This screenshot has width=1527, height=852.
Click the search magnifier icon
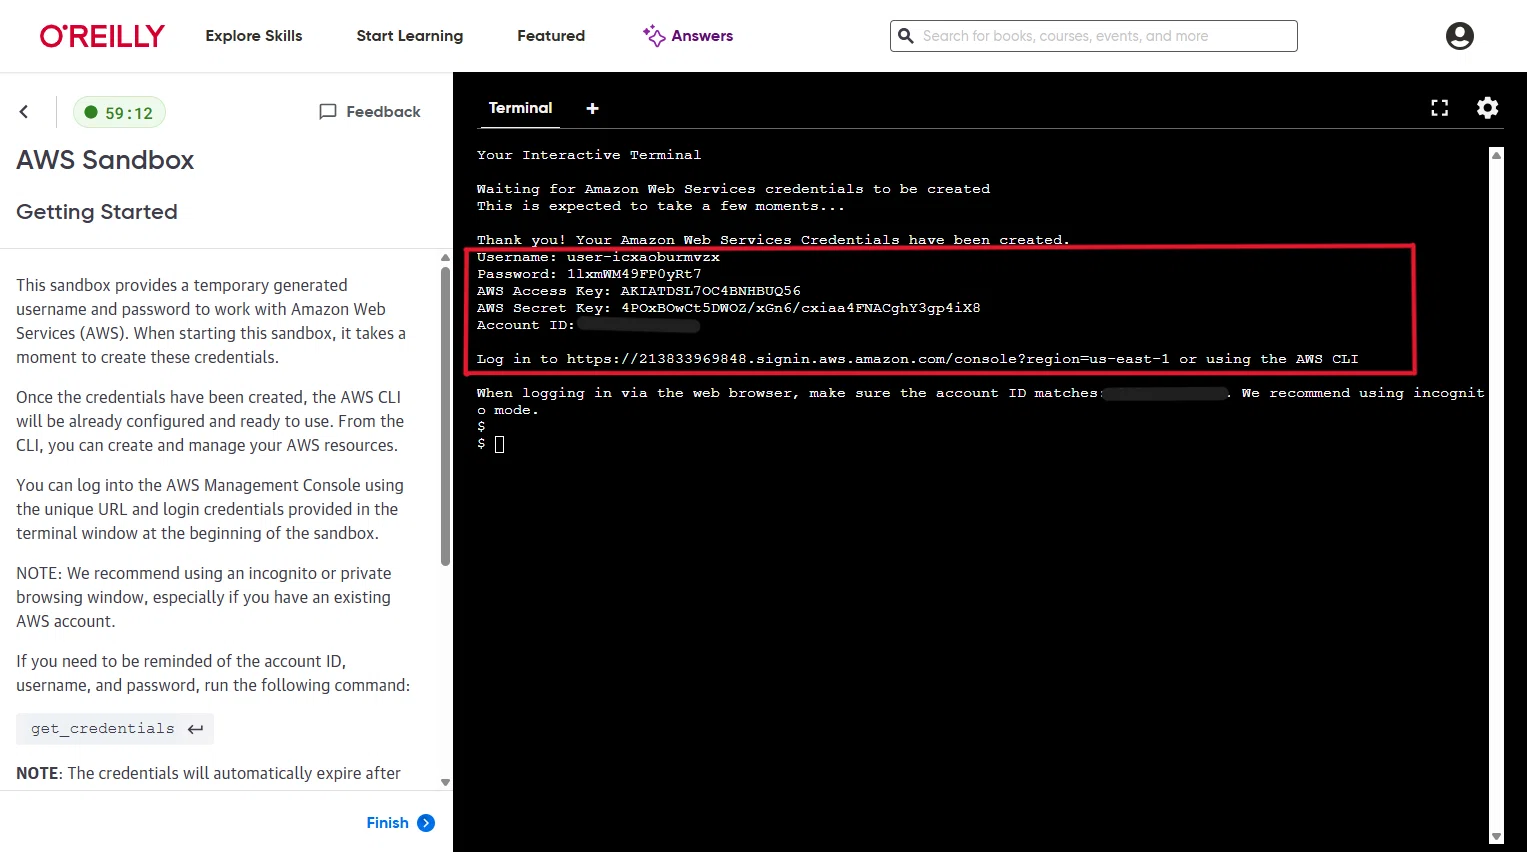pos(906,36)
